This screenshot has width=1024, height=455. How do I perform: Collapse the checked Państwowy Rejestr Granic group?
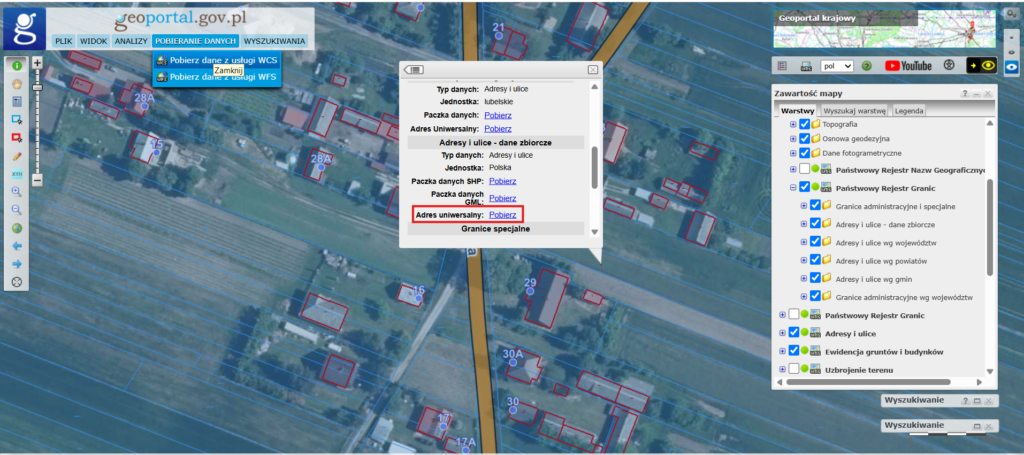coord(793,187)
